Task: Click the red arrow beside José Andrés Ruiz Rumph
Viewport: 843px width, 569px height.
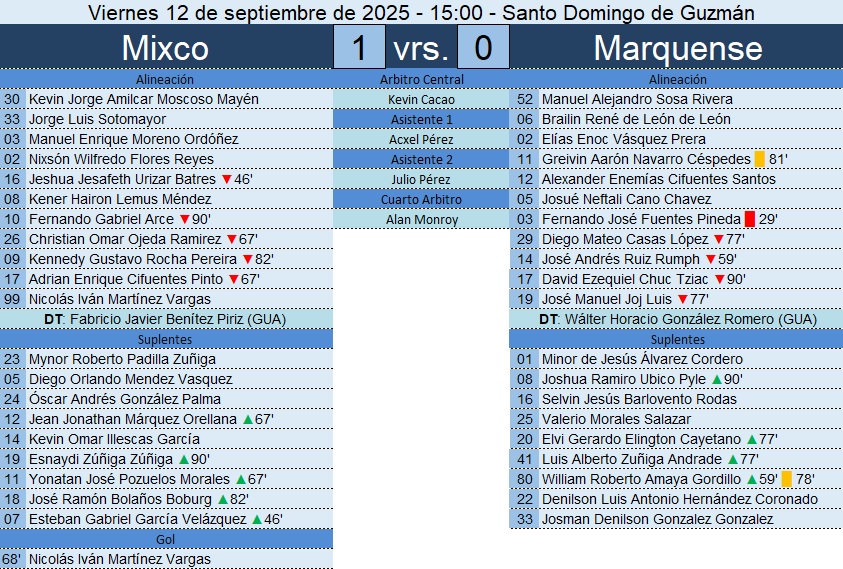Action: click(711, 259)
